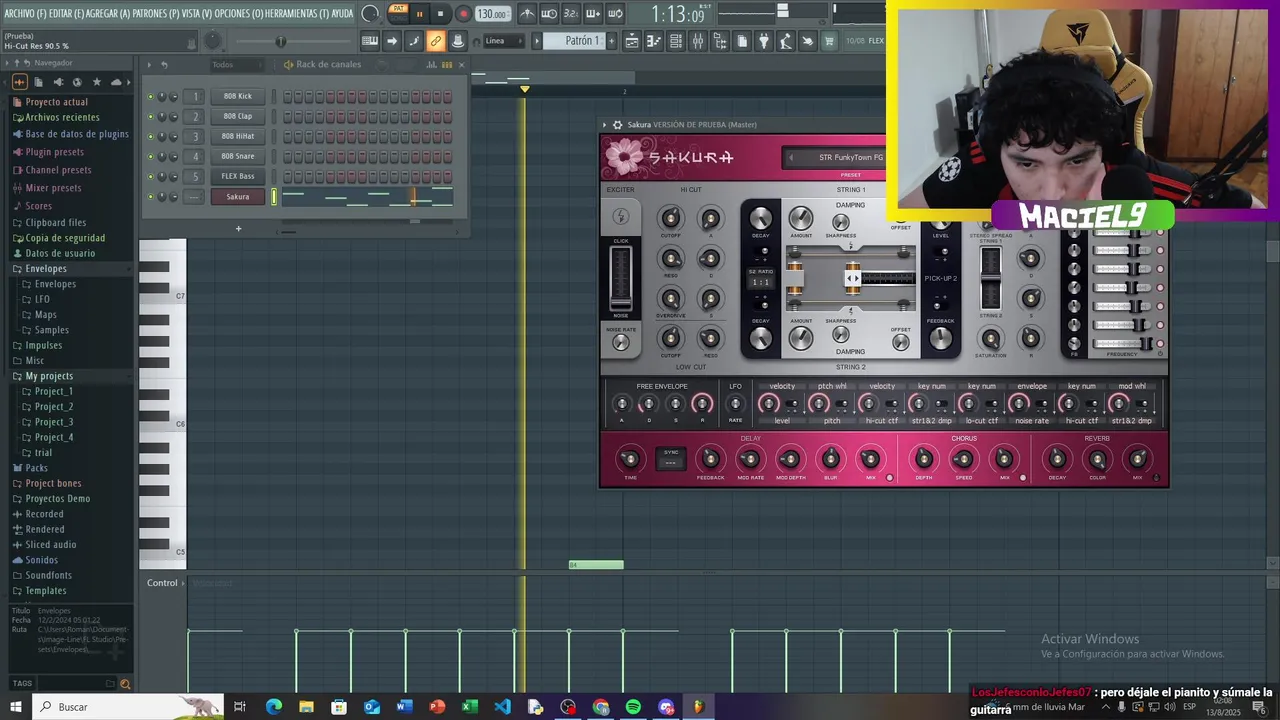Screen dimensions: 1280x720
Task: Stop playback with the stop button
Action: (x=440, y=14)
